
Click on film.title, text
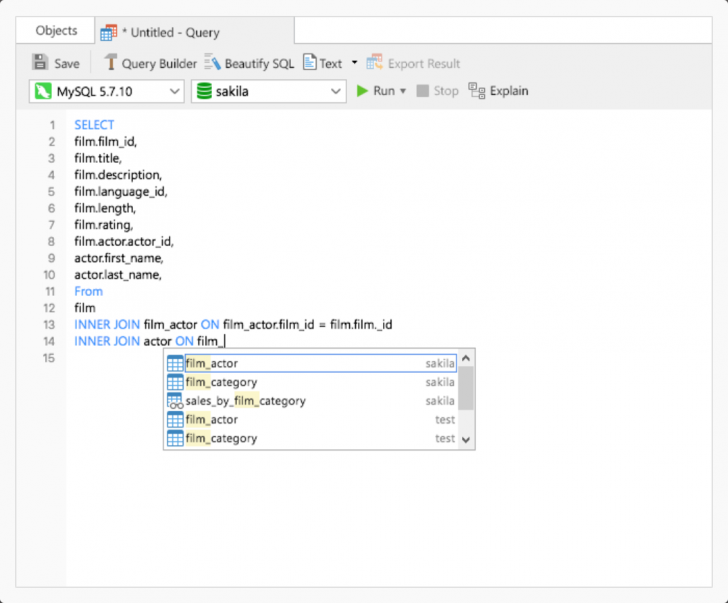[x=98, y=158]
